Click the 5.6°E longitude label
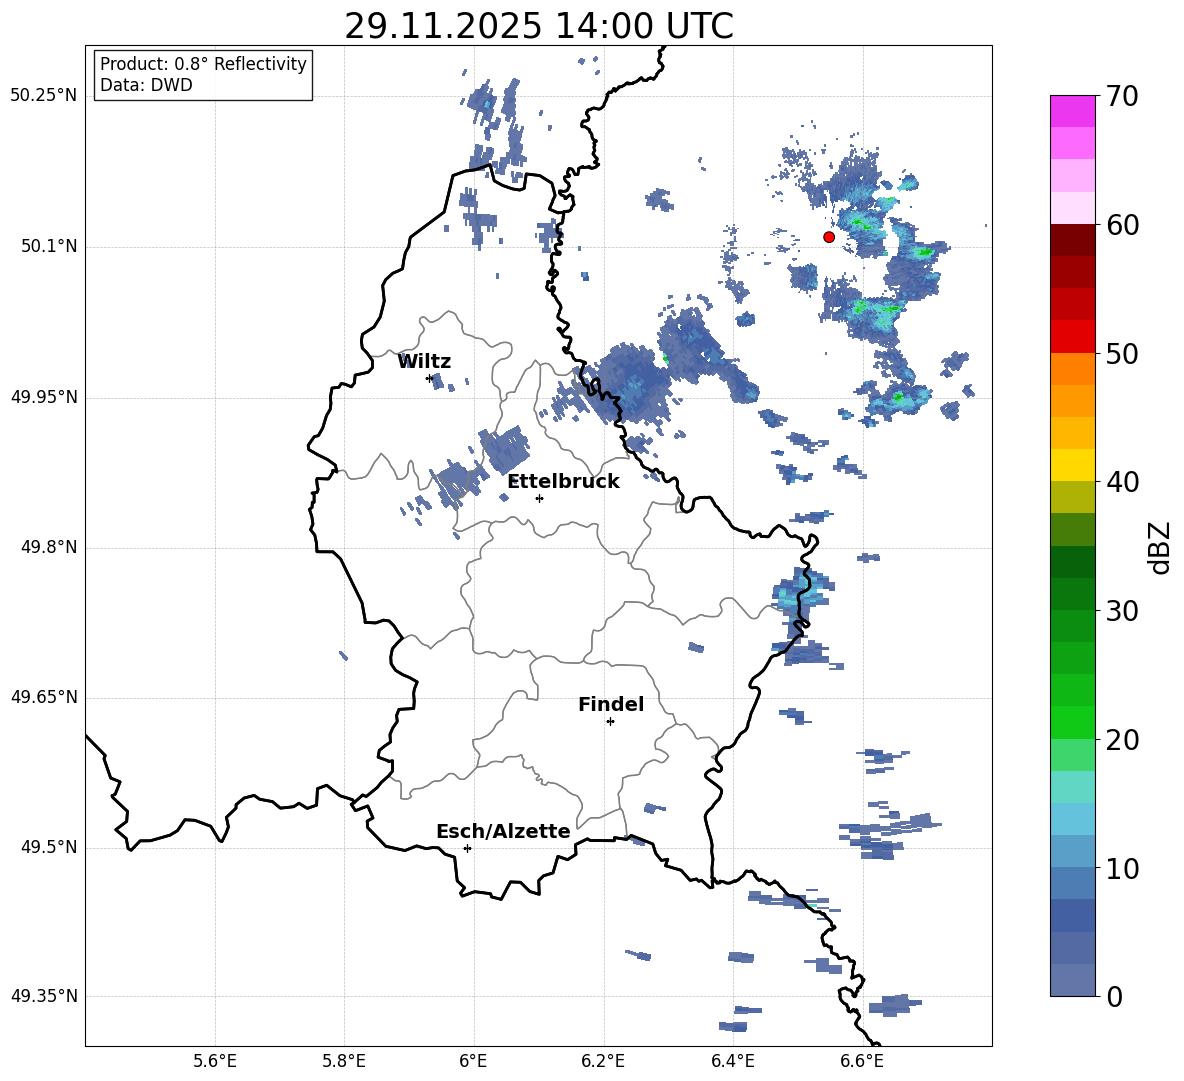Viewport: 1184px width, 1081px height. click(215, 1061)
